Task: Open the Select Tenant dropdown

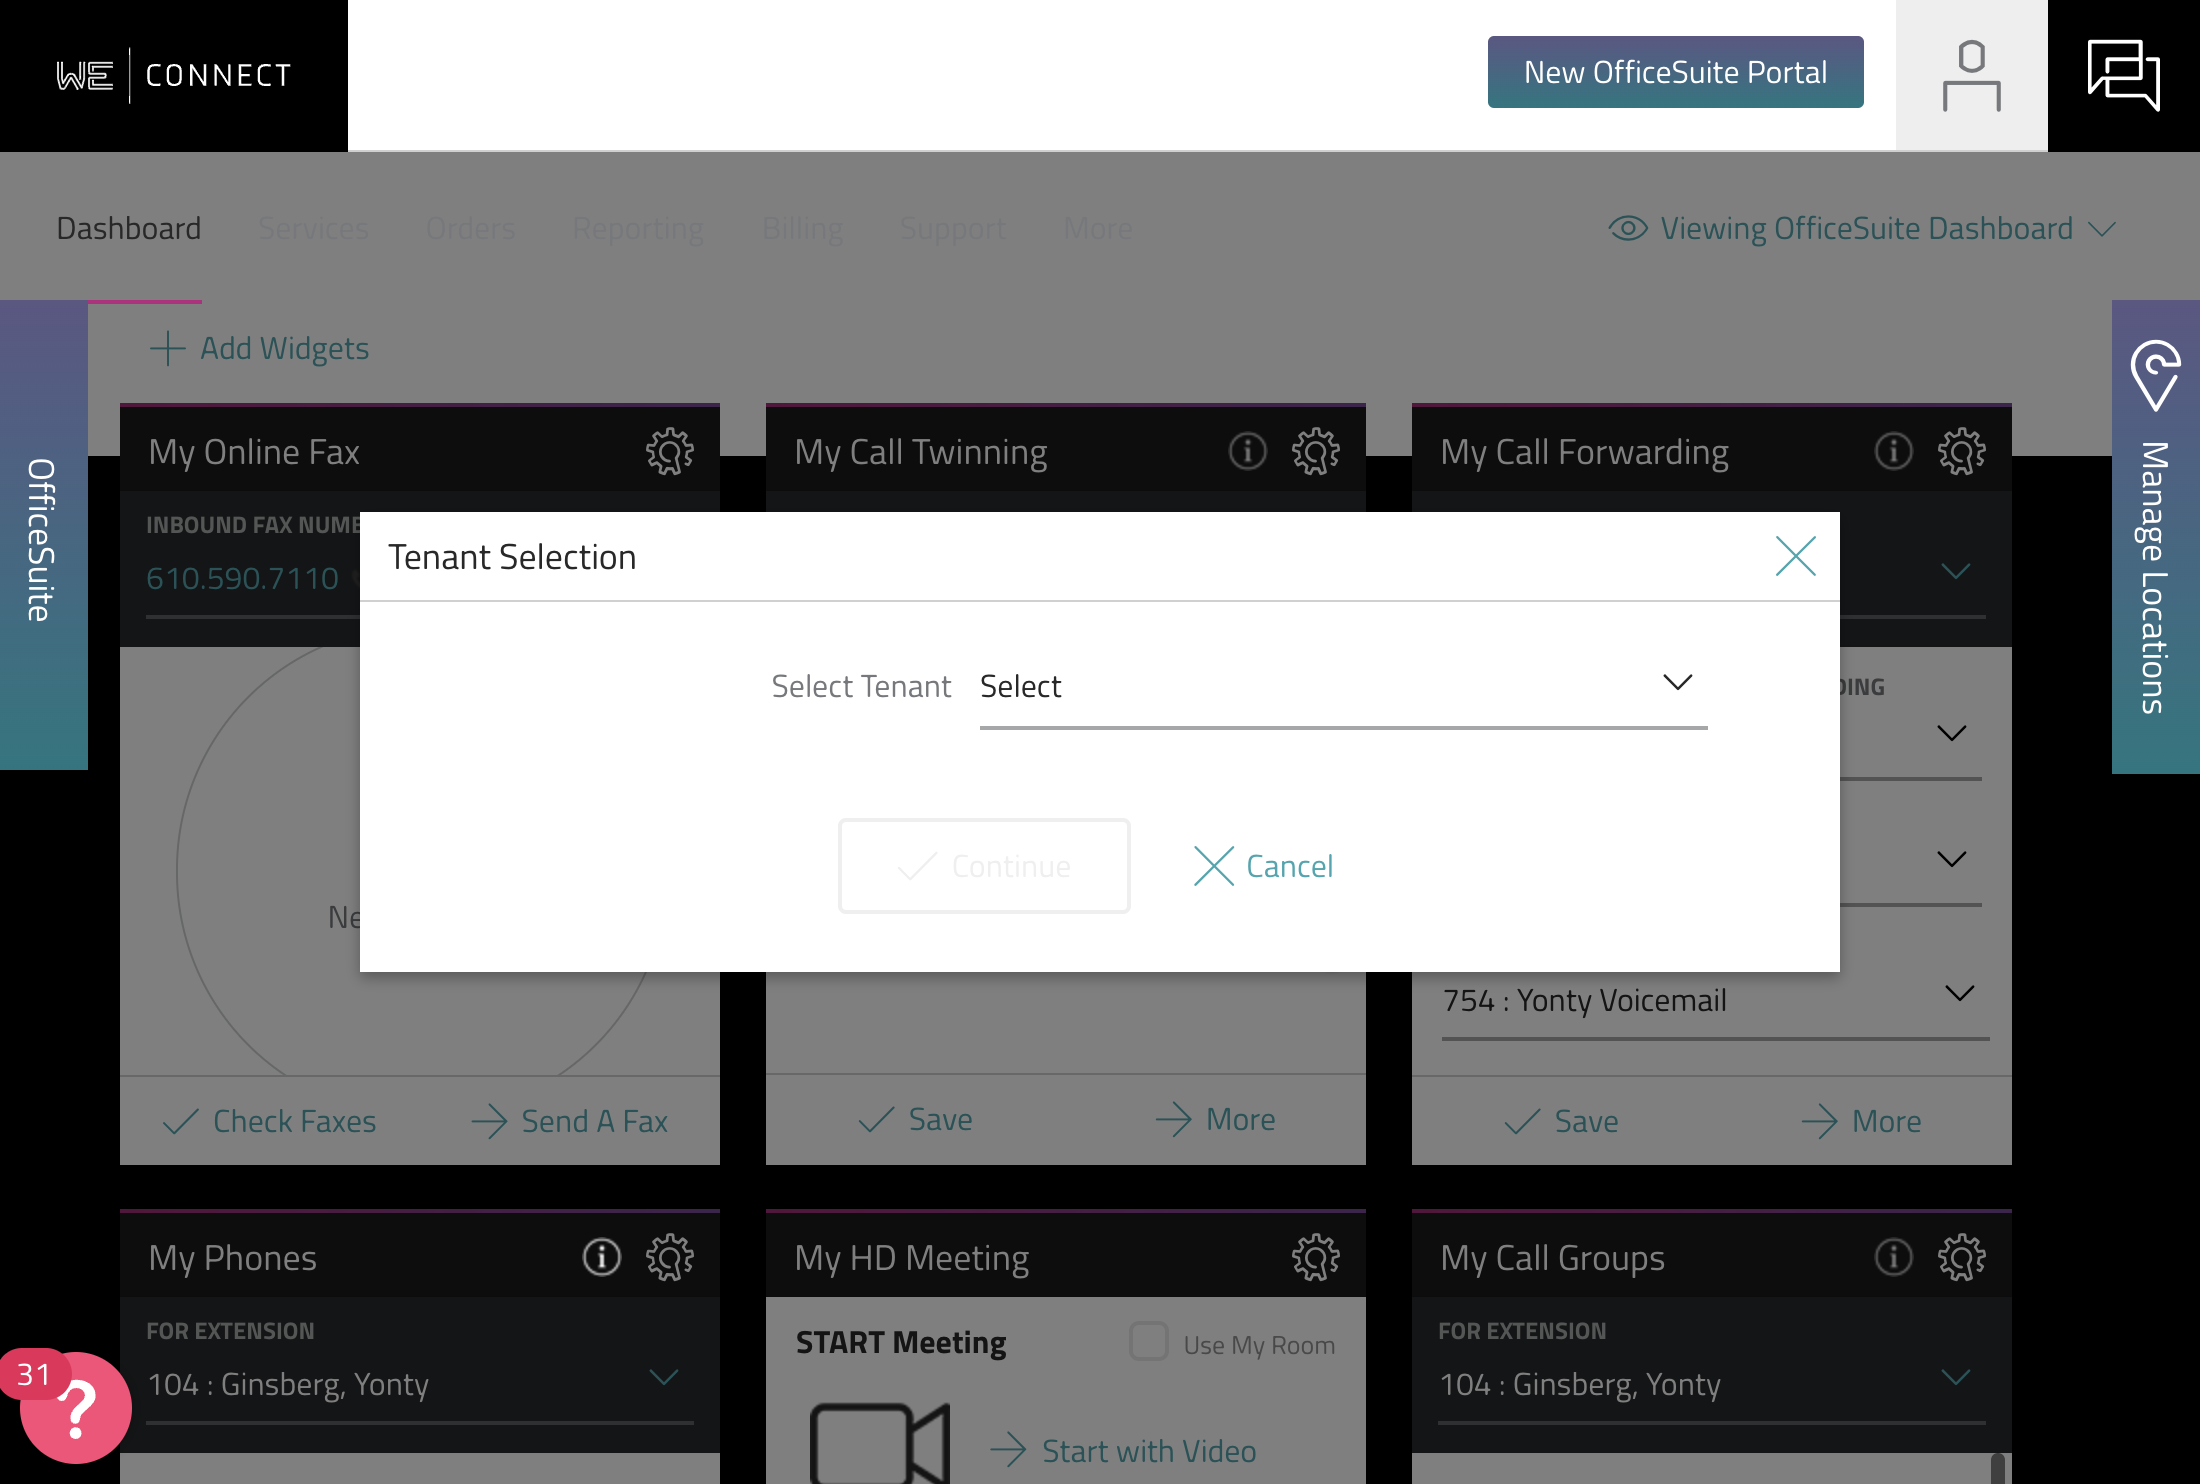Action: [x=1343, y=687]
